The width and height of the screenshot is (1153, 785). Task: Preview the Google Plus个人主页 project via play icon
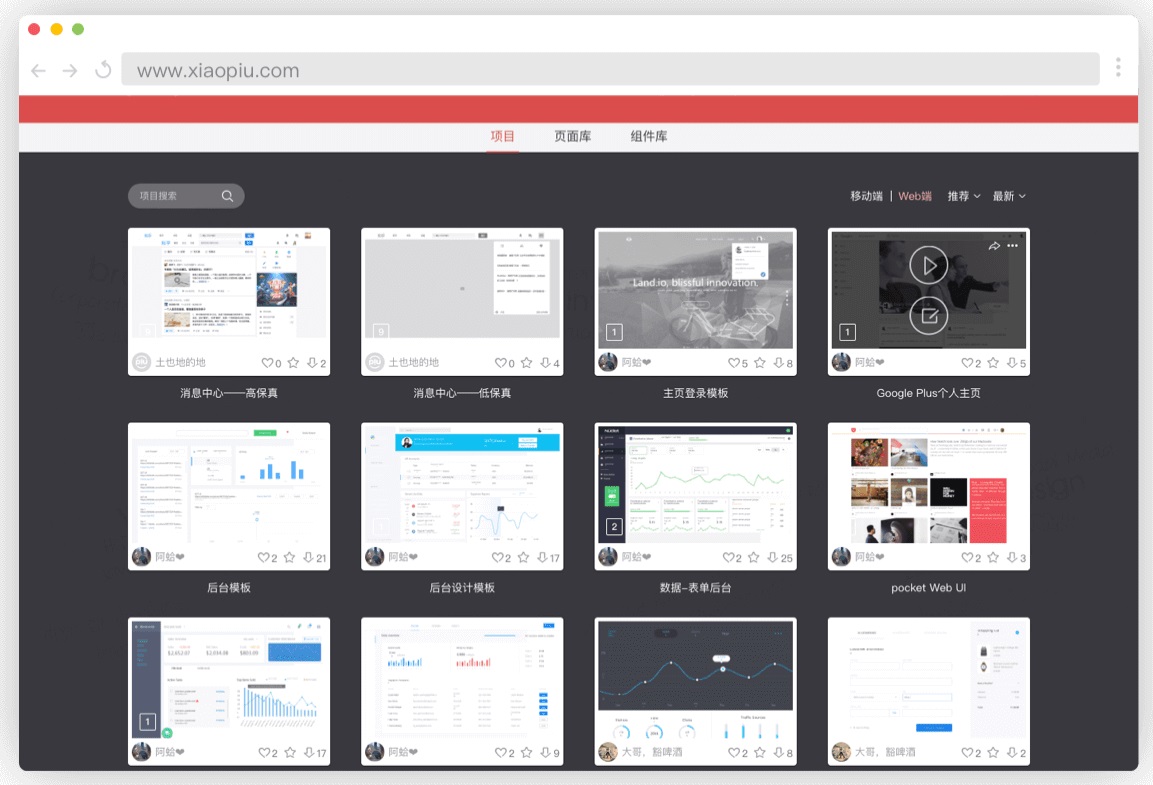coord(928,264)
